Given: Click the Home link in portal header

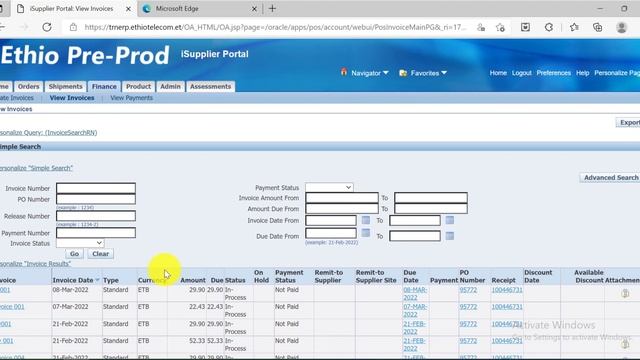Looking at the screenshot, I should [498, 73].
